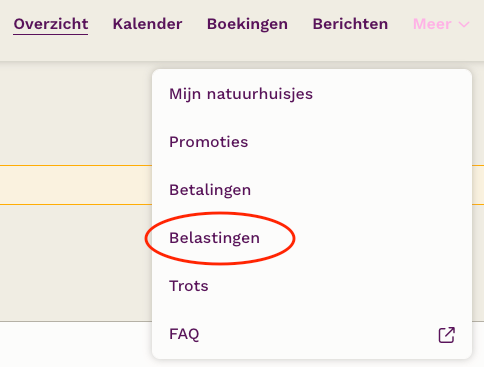Select the first entry in the Meer dropdown
Viewport: 484px width, 367px height.
312,94
